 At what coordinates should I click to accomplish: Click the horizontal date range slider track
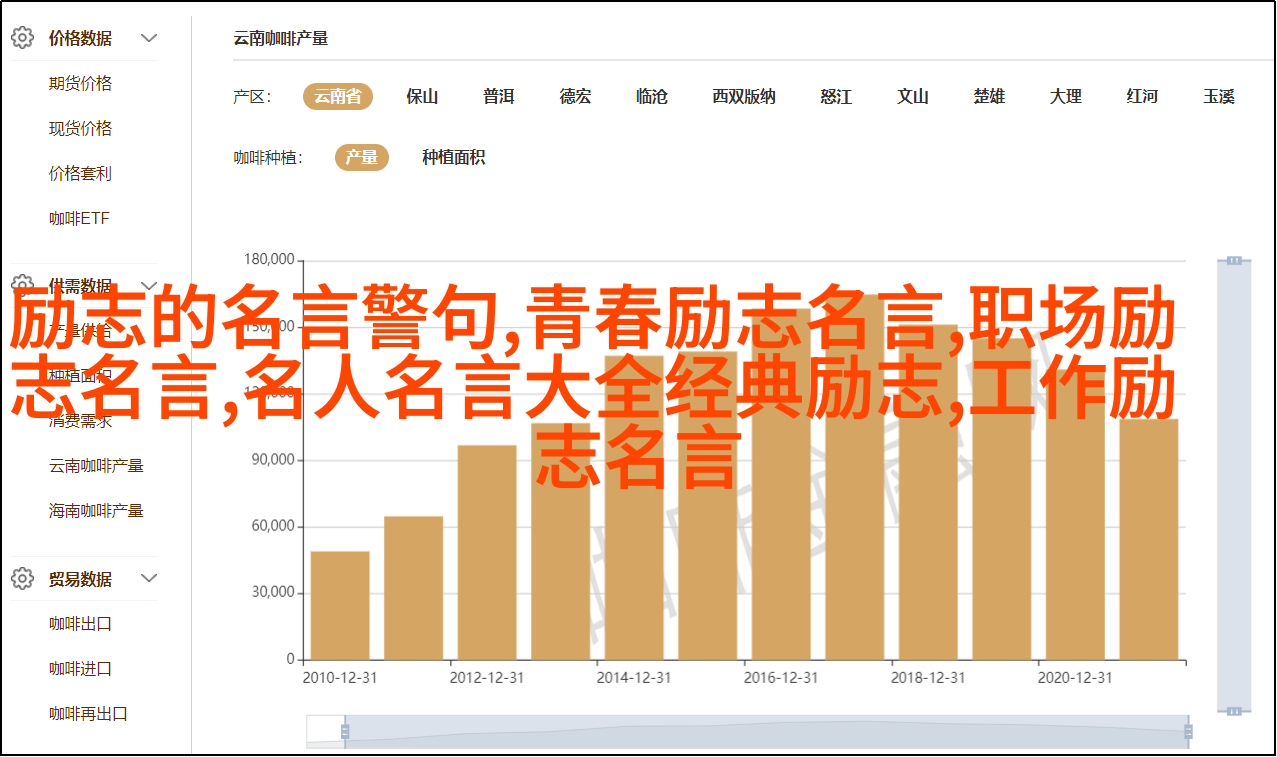[765, 732]
